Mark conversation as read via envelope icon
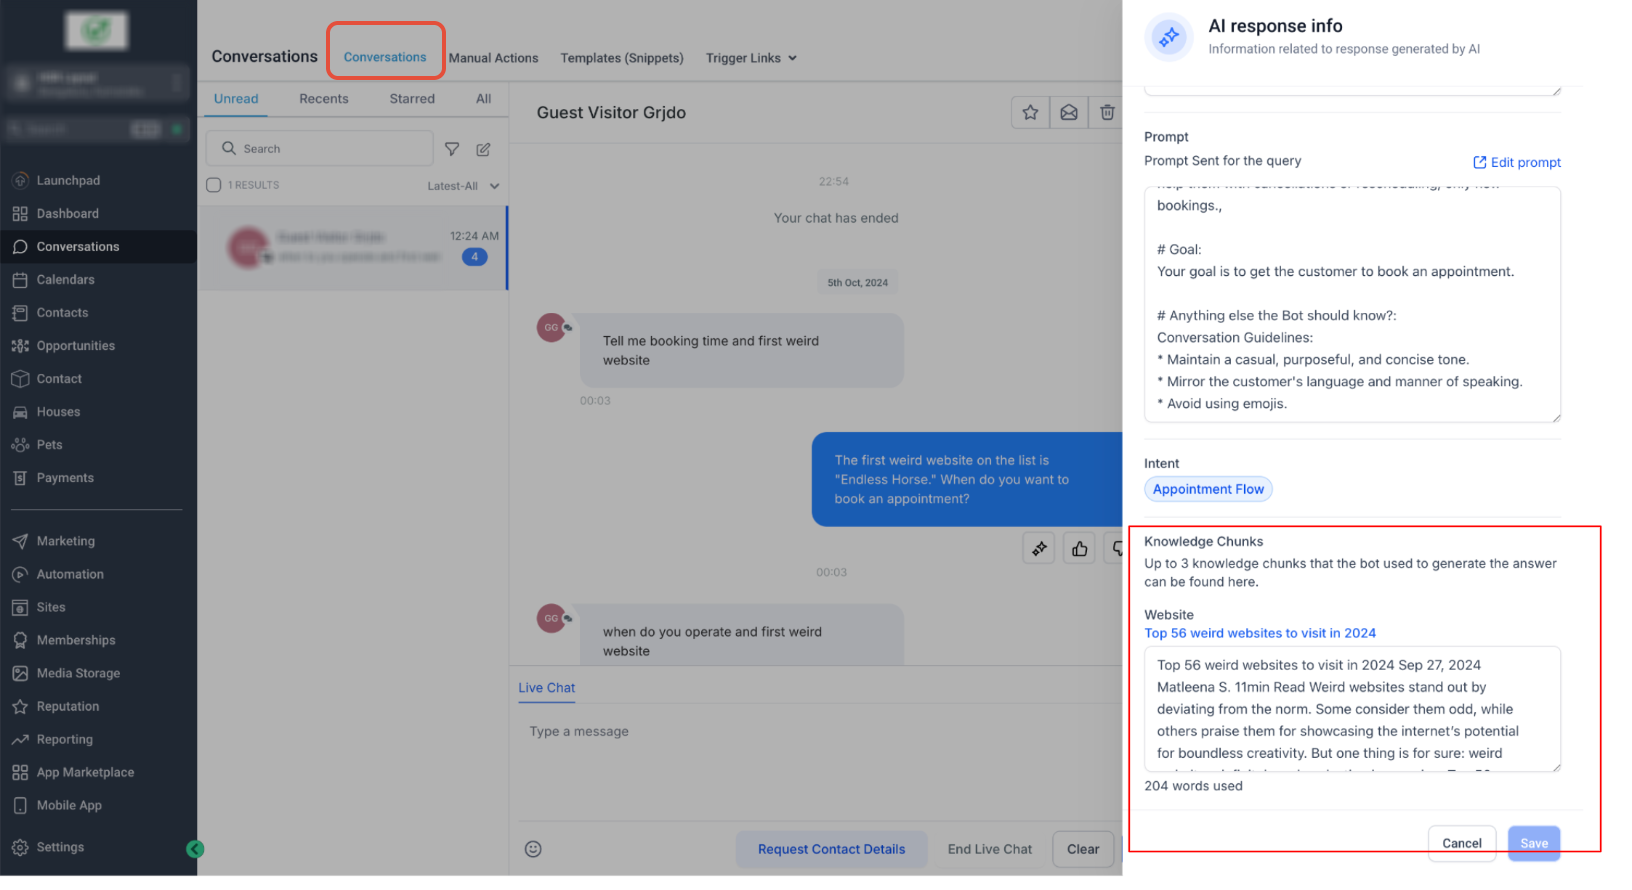Screen dimensions: 1632x890 click(x=1069, y=113)
